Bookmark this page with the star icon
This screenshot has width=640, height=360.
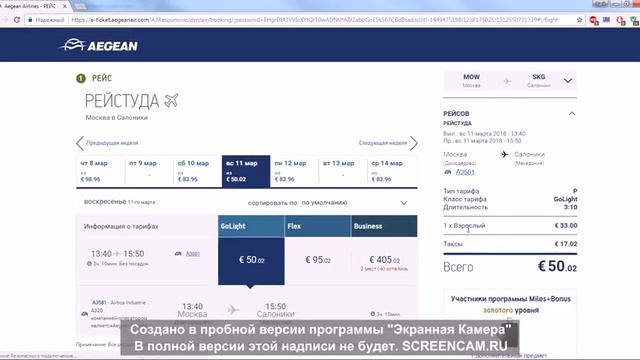click(x=579, y=20)
